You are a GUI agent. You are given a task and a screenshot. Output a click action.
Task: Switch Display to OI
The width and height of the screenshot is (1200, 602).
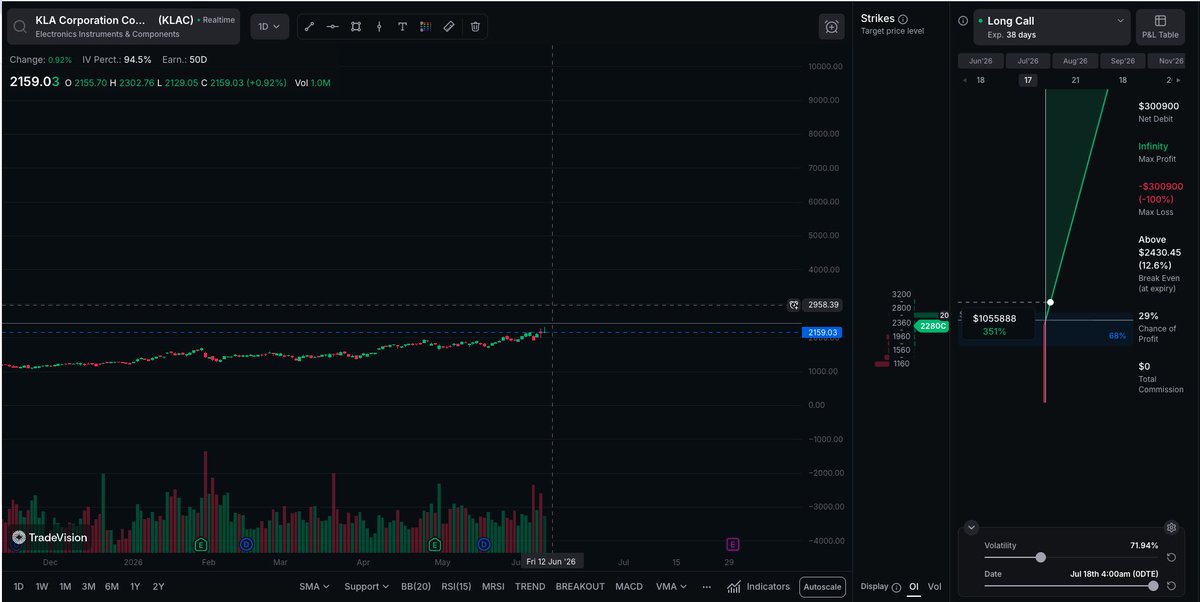coord(914,587)
